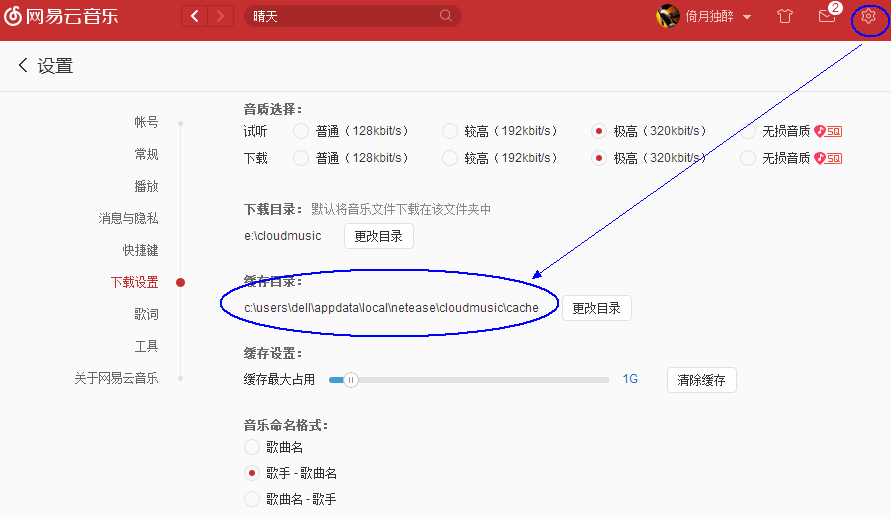Go to 帐号 settings section
Viewport: 891px width, 519px height.
[x=146, y=122]
